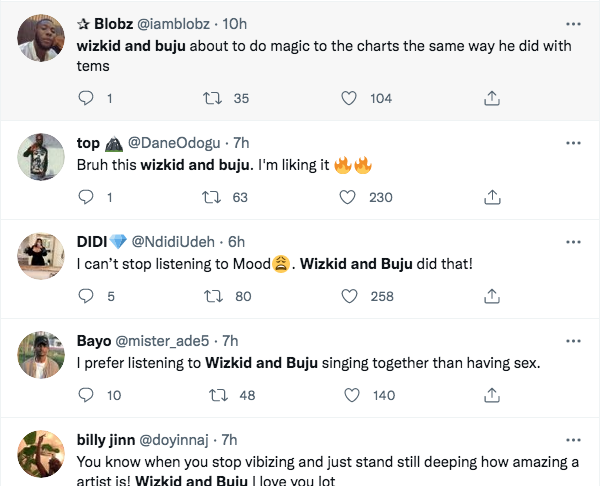Retweet the "I'm liking it" tweet

(x=212, y=197)
